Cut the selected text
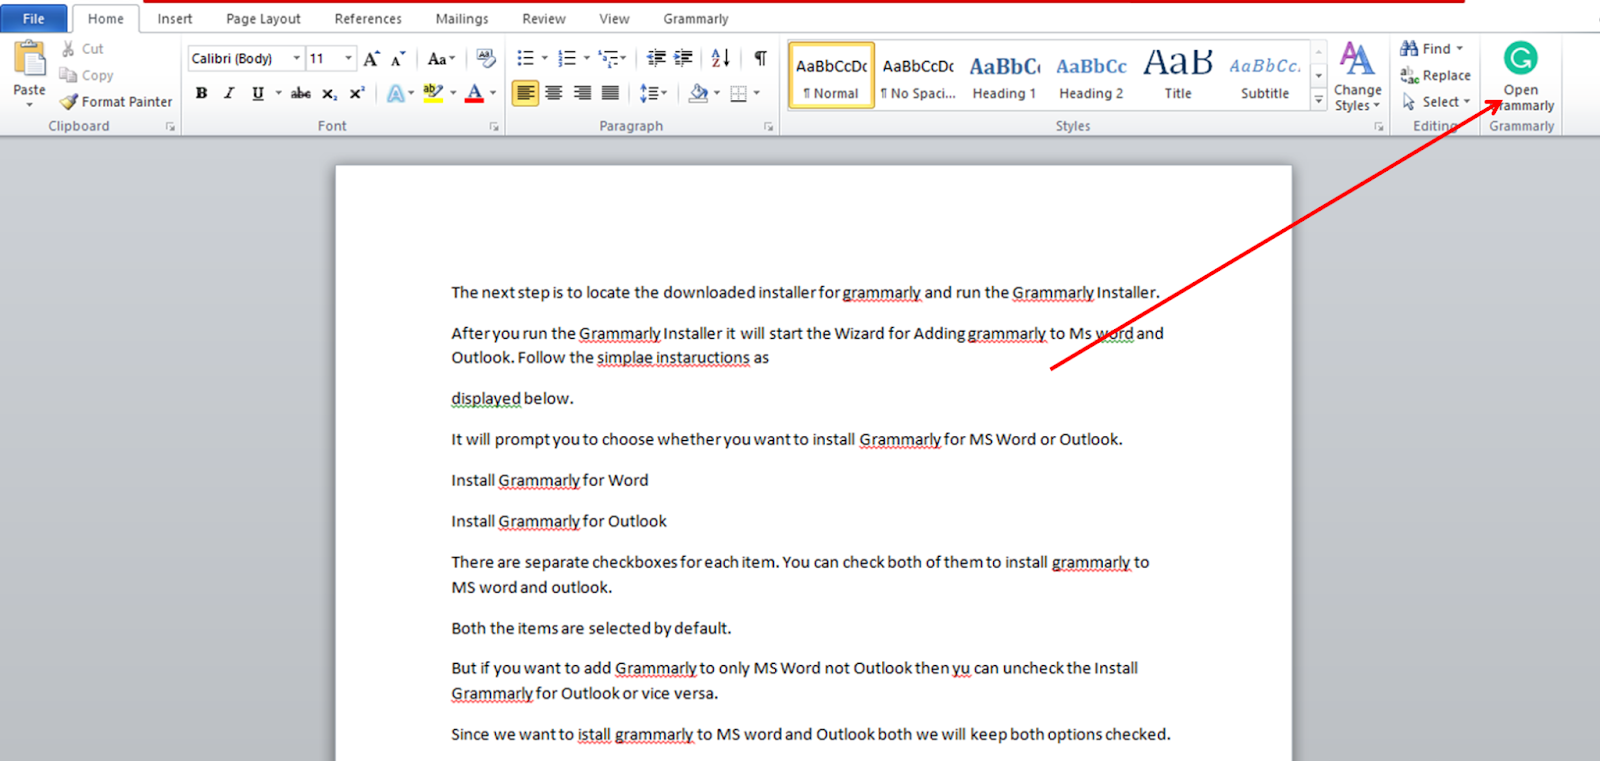This screenshot has width=1600, height=761. 82,49
